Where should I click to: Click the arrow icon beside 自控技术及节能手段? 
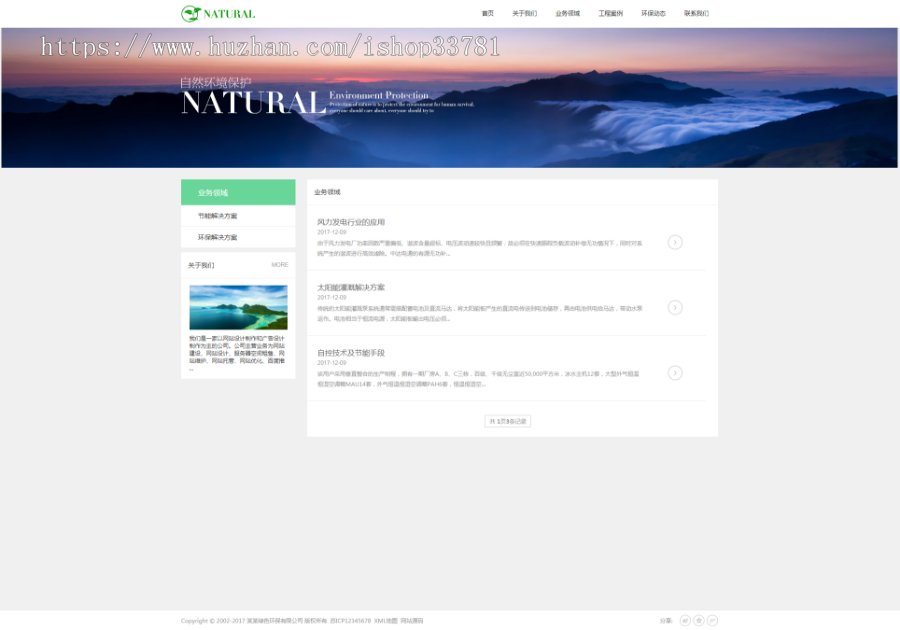[x=675, y=373]
